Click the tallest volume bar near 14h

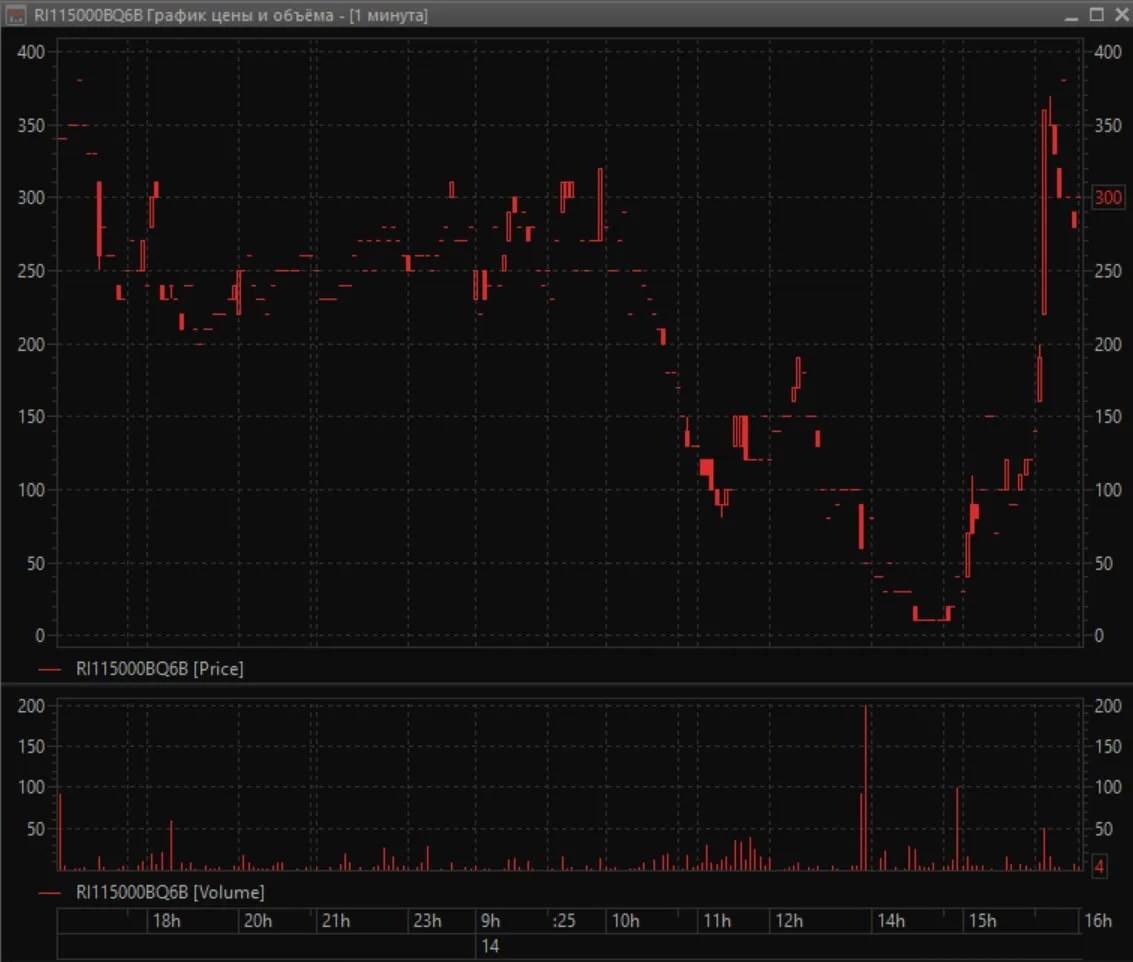(x=866, y=787)
